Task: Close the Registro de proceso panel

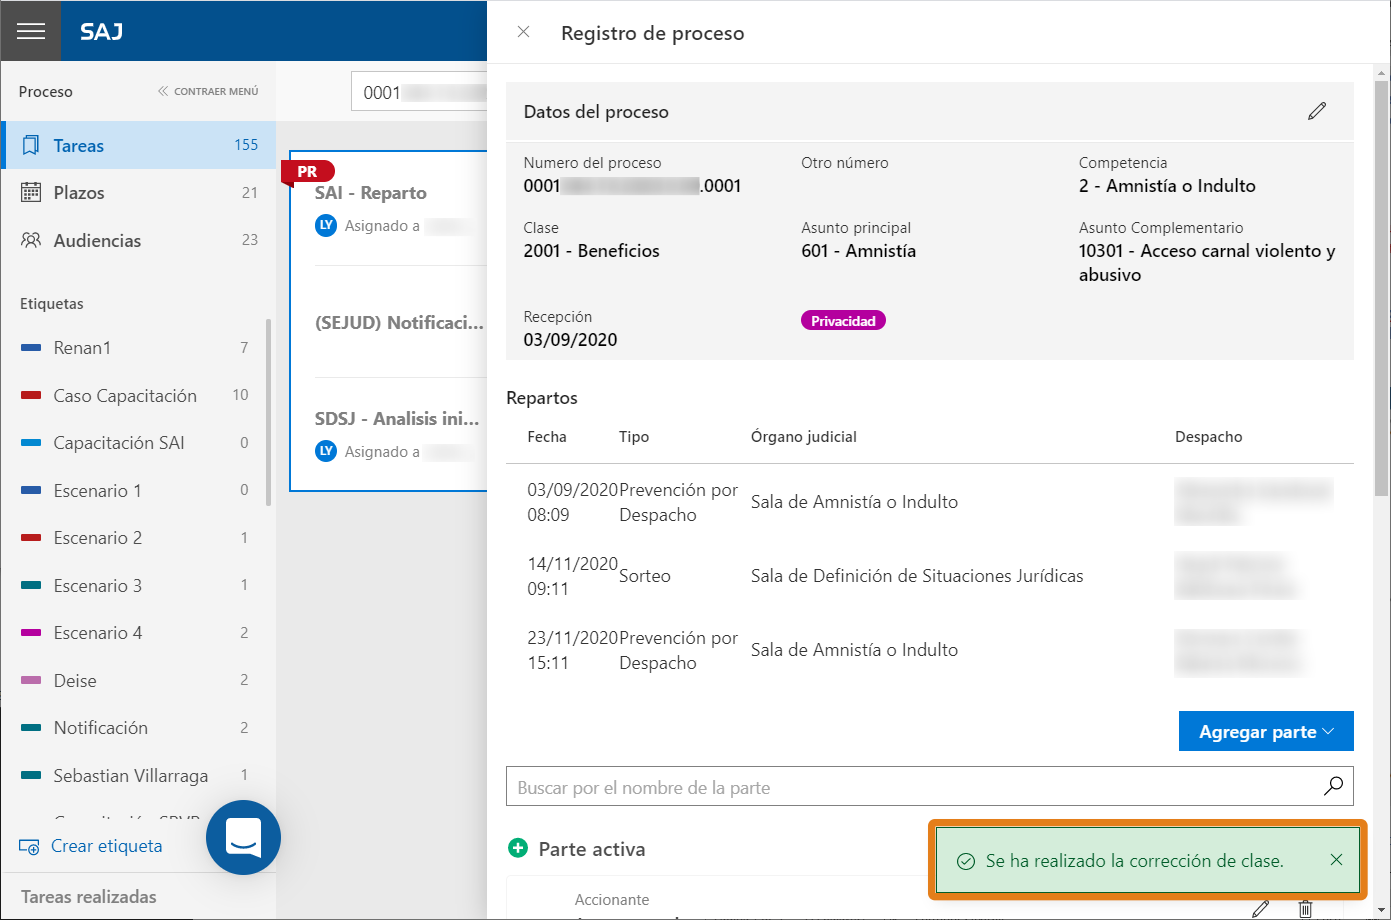Action: pos(523,32)
